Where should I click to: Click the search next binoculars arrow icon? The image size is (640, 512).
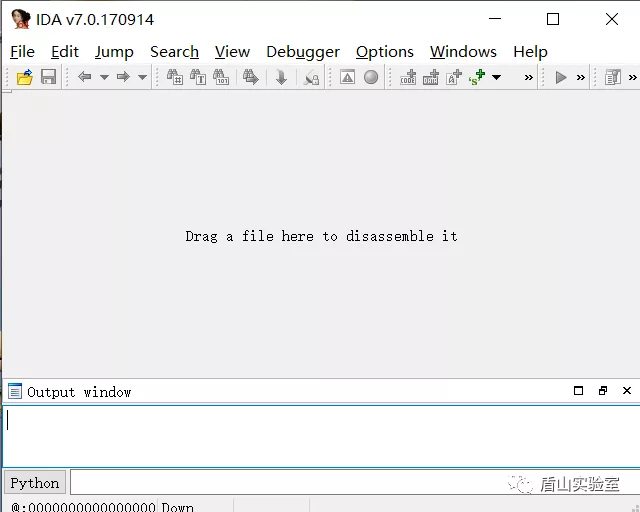[251, 77]
